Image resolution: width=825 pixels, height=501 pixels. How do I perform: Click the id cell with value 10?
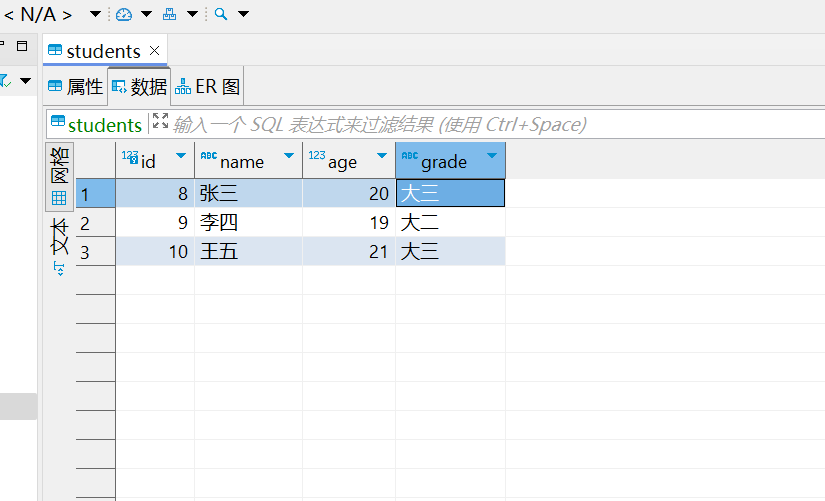[x=155, y=252]
